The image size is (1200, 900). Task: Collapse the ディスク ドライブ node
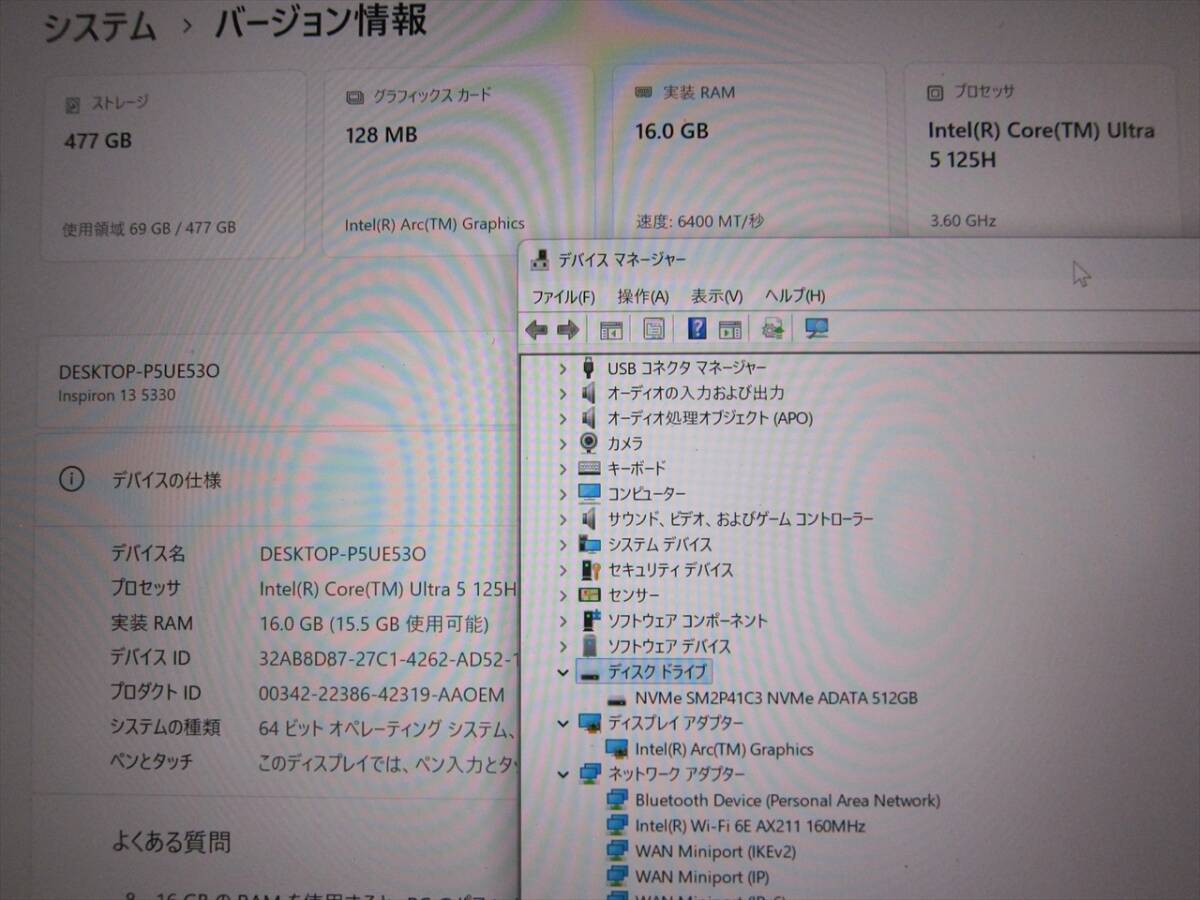tap(563, 672)
